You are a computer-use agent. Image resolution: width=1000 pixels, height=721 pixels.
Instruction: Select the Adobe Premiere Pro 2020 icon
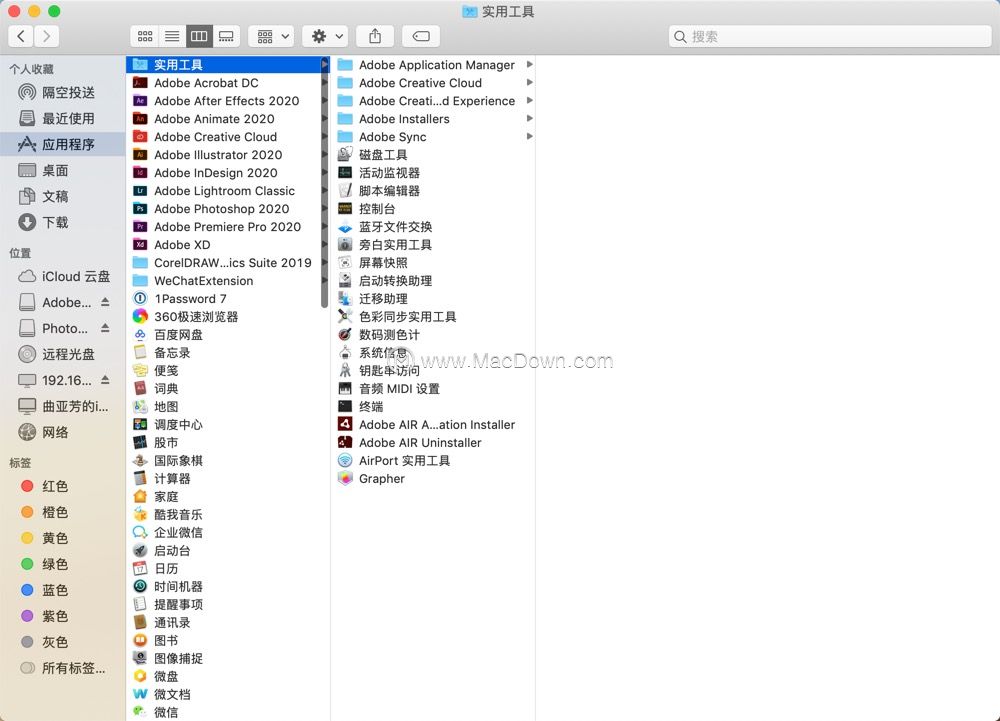click(140, 227)
